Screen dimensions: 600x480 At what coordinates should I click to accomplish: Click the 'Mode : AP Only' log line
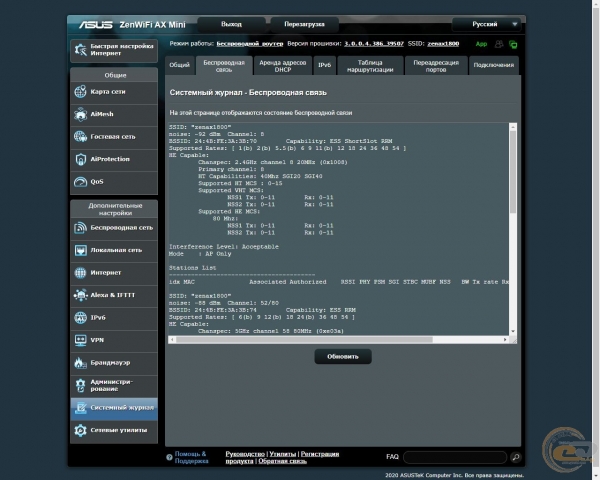point(200,254)
